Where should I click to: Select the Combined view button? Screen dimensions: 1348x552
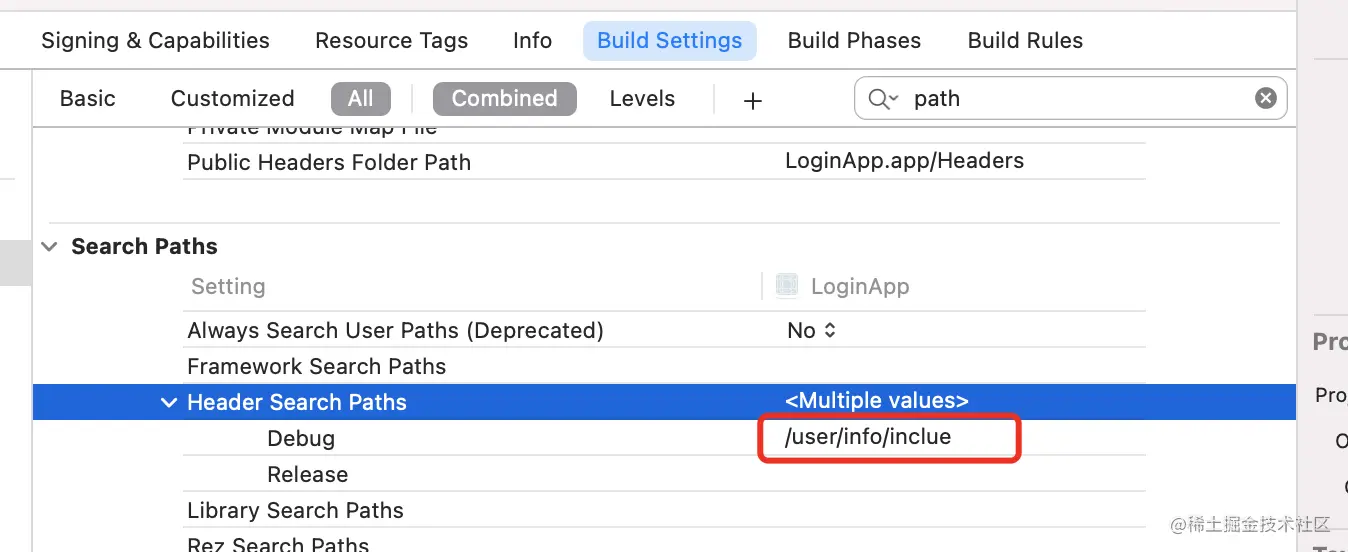(504, 98)
